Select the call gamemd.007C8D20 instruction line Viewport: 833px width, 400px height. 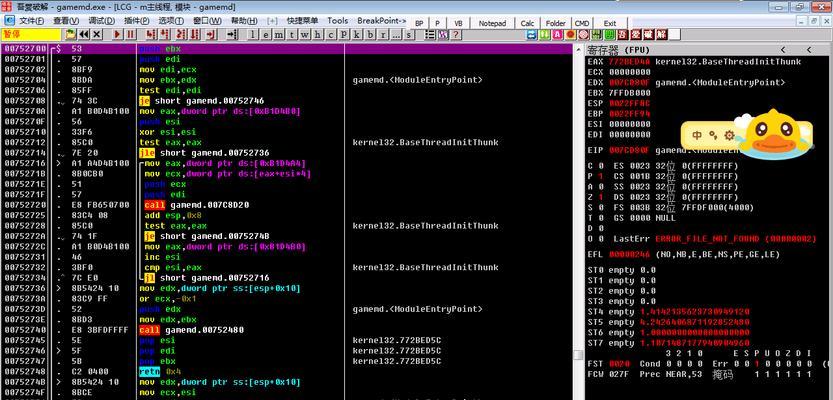coord(197,205)
